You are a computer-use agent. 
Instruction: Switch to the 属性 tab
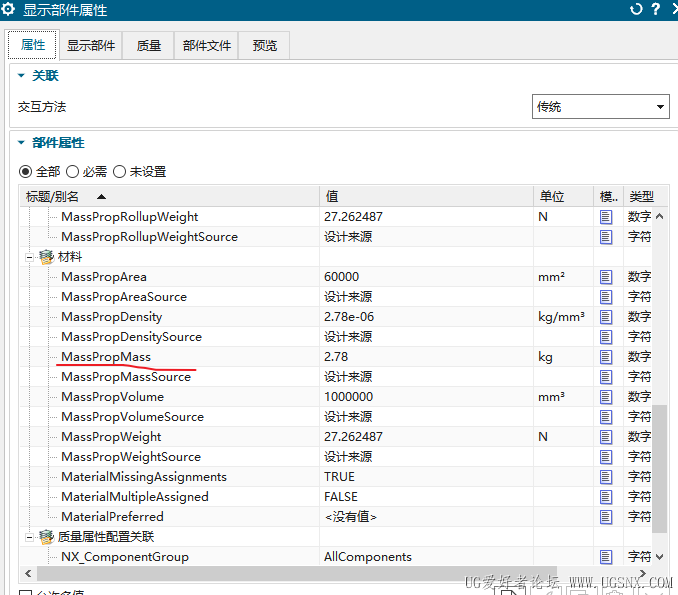32,45
